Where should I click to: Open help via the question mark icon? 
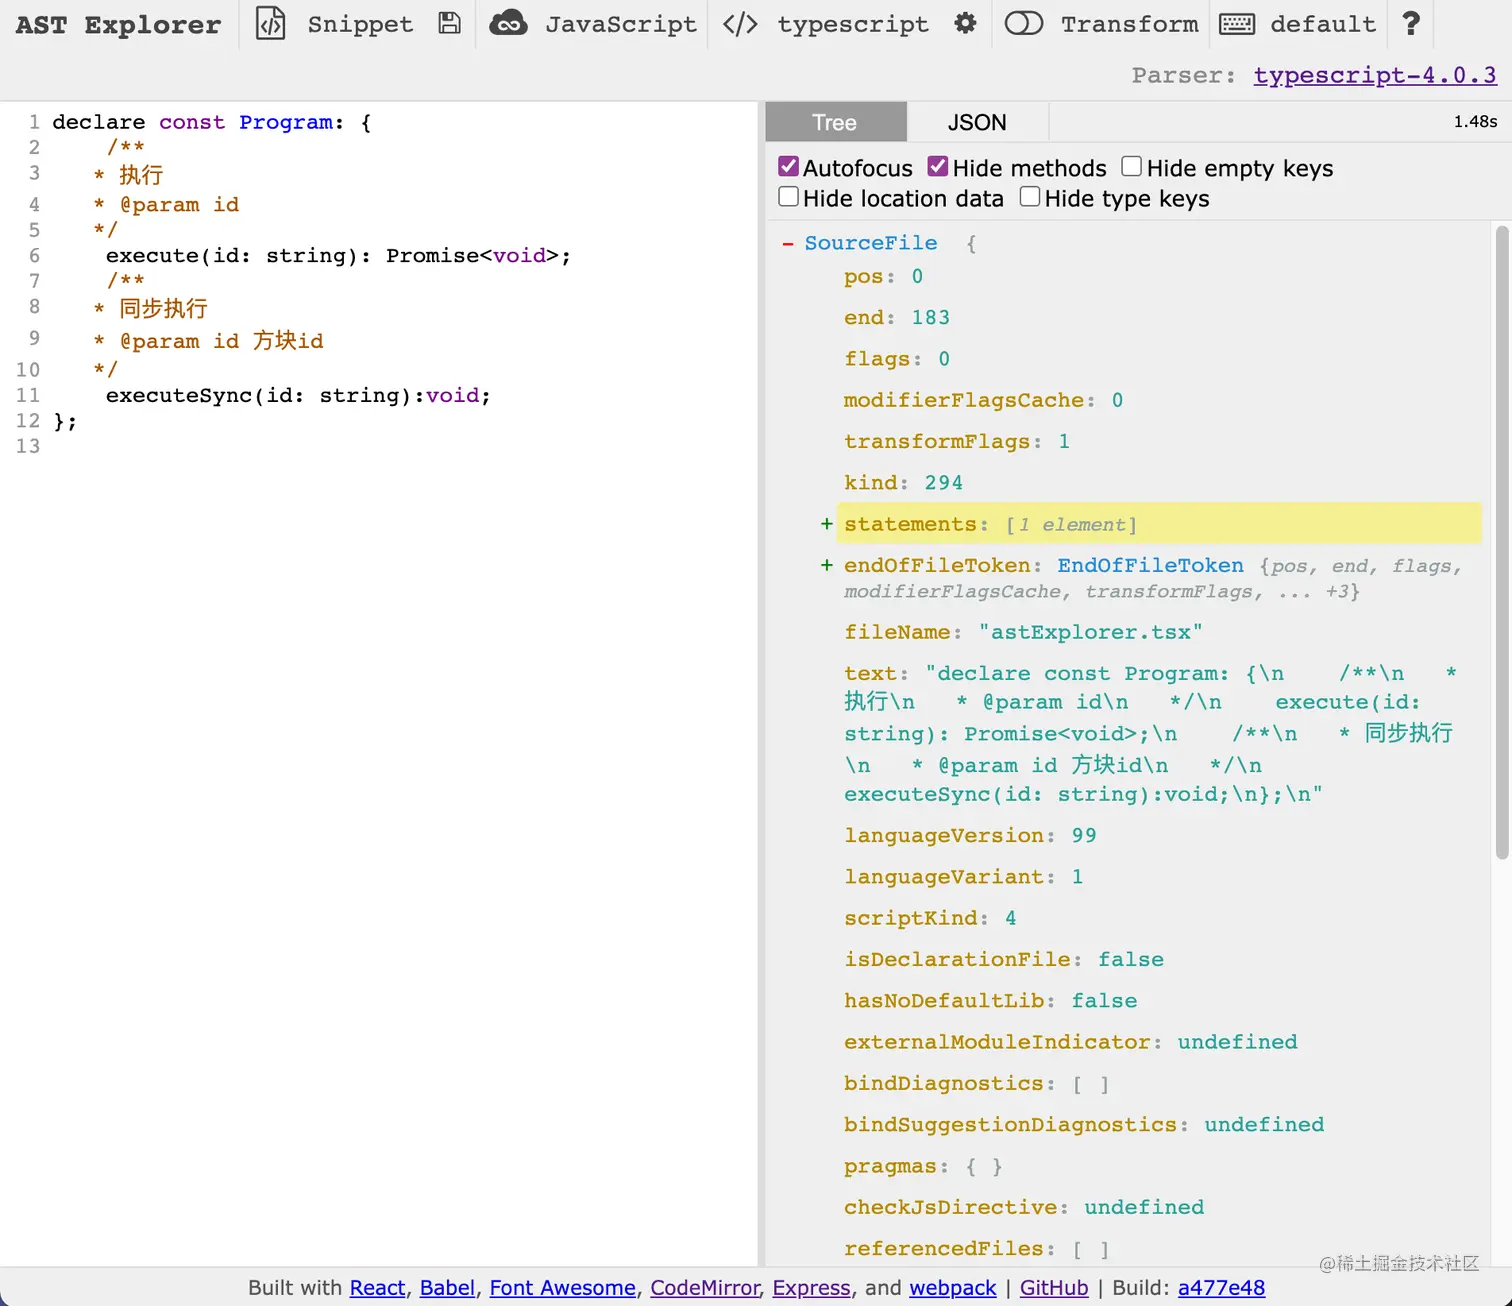pyautogui.click(x=1410, y=24)
